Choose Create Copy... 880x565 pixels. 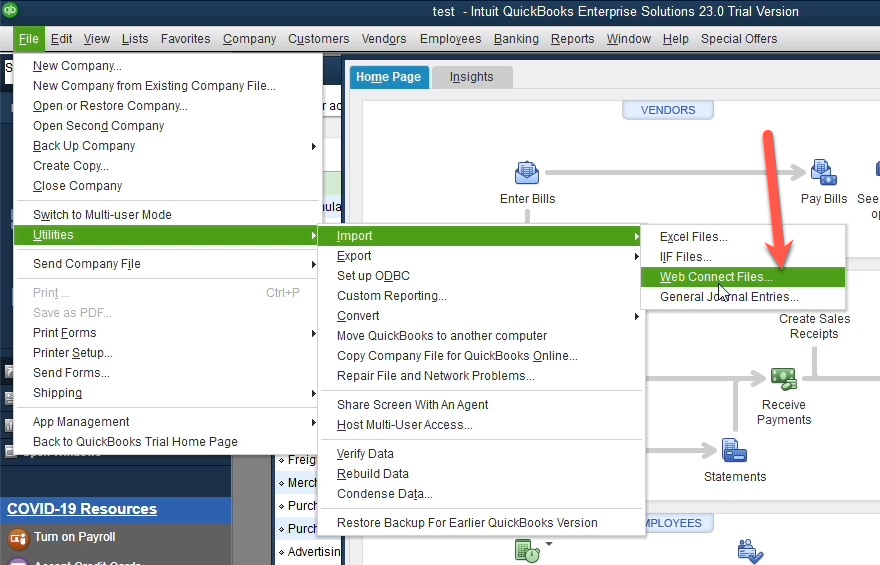(168, 166)
